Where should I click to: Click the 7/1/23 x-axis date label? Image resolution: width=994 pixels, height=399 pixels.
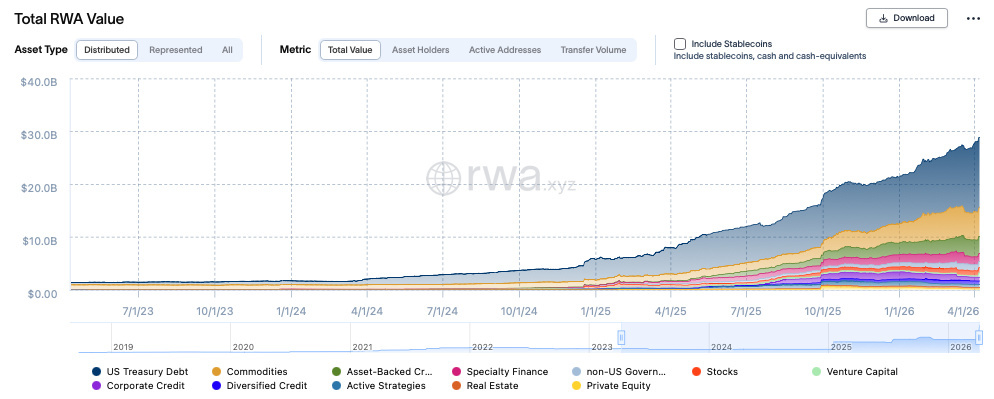pos(139,311)
